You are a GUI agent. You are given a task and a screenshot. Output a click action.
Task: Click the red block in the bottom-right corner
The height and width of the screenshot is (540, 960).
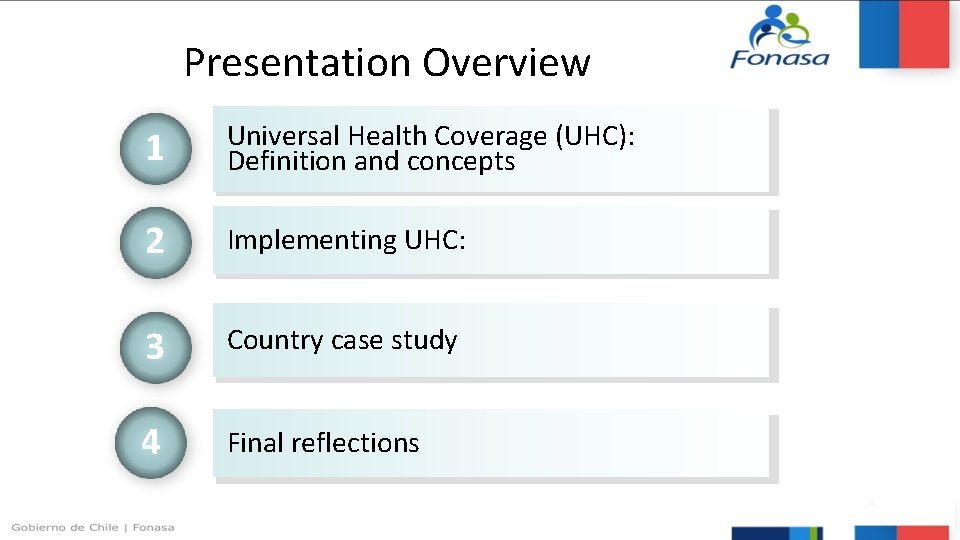(923, 533)
